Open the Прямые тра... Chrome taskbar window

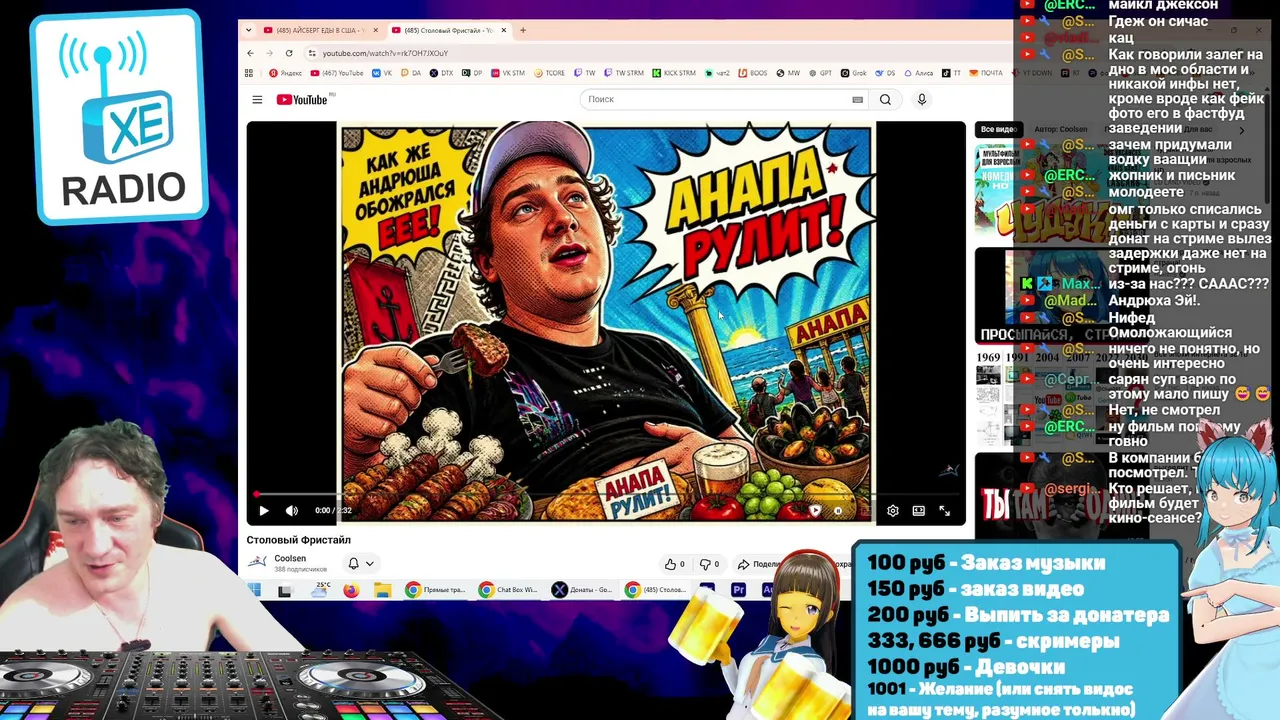click(x=436, y=590)
